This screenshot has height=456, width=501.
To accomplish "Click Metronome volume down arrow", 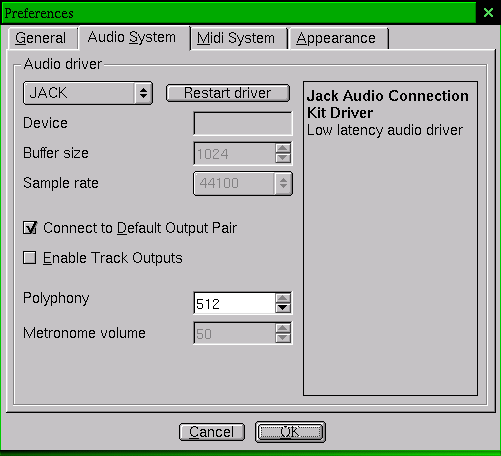I will pyautogui.click(x=283, y=338).
